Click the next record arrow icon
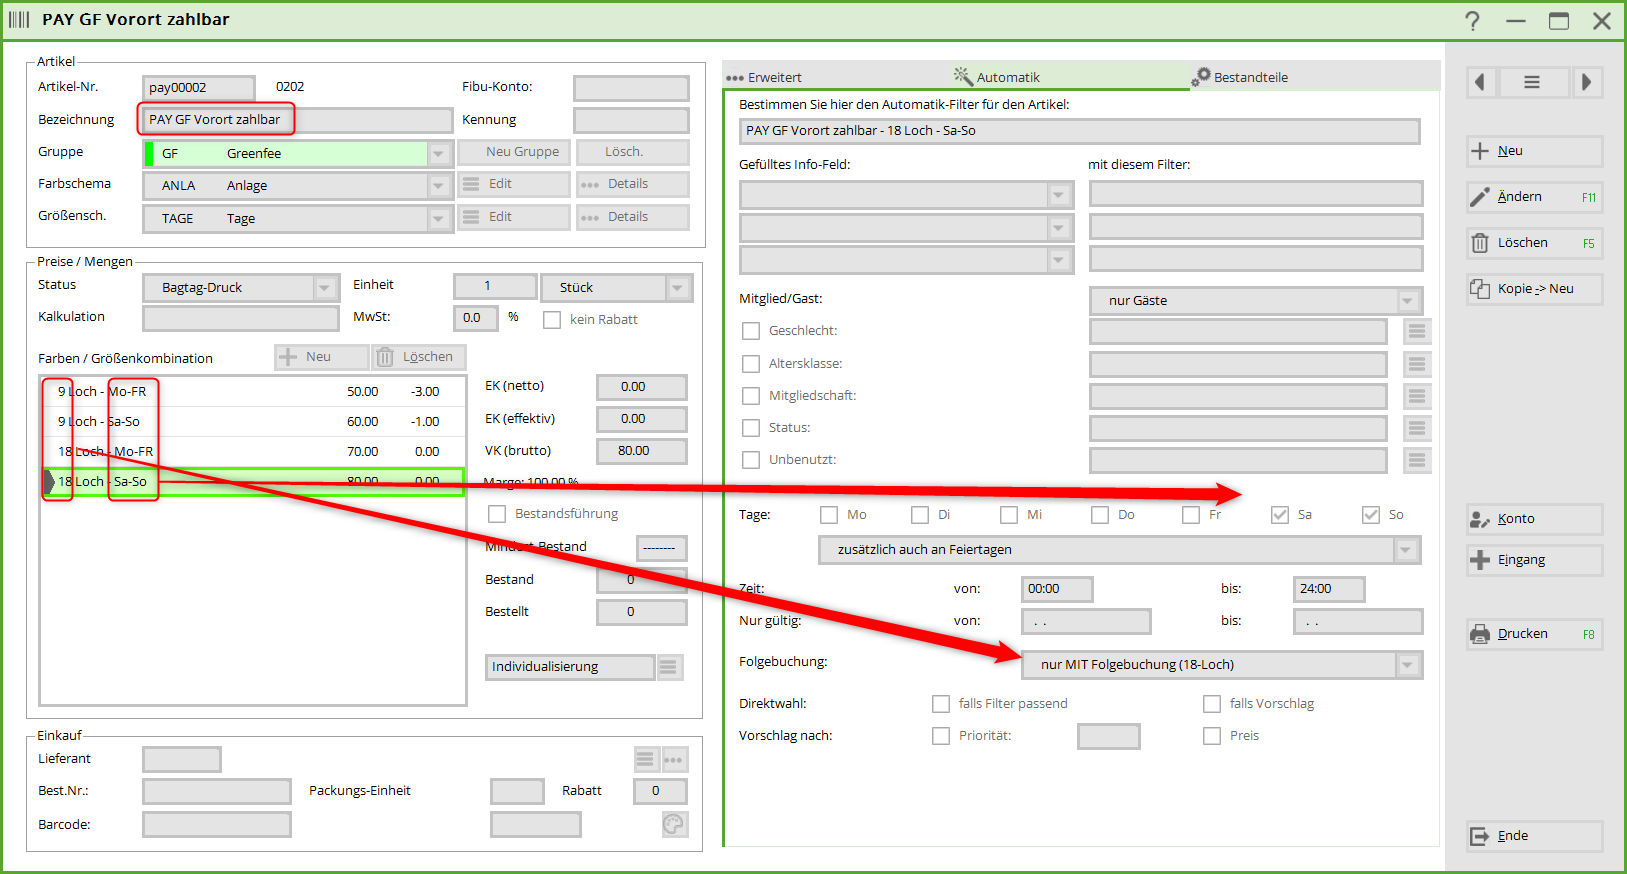The height and width of the screenshot is (874, 1627). (1586, 82)
